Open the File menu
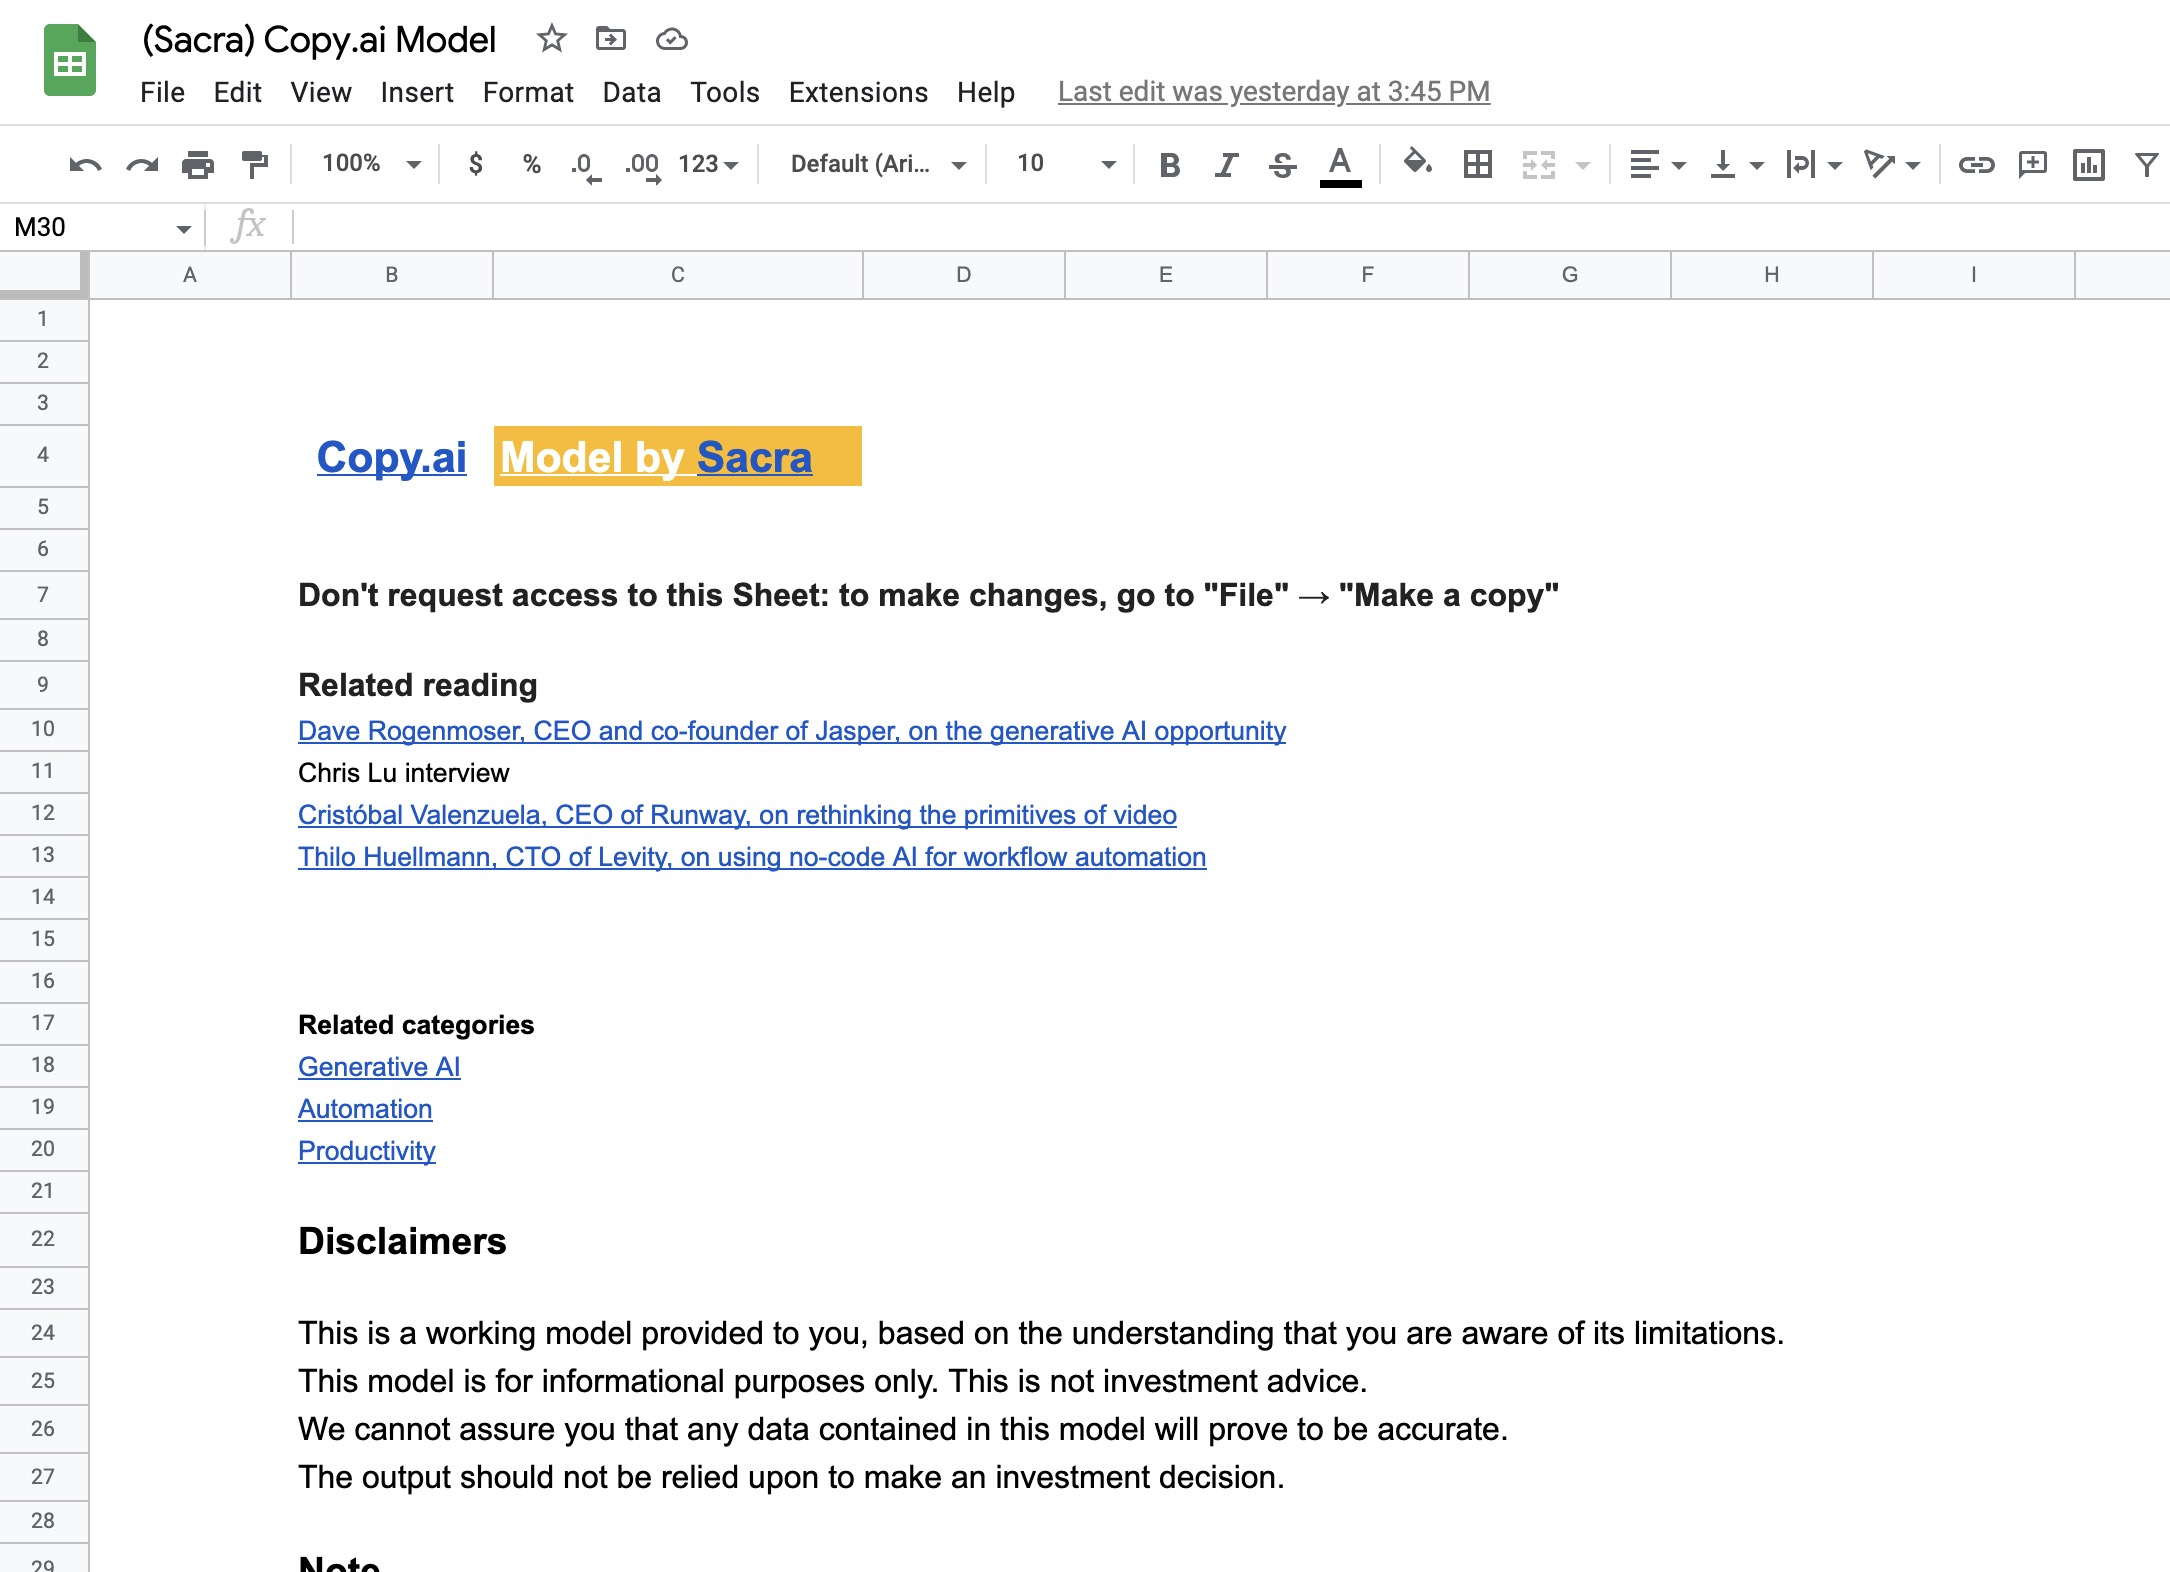2170x1572 pixels. (x=162, y=92)
